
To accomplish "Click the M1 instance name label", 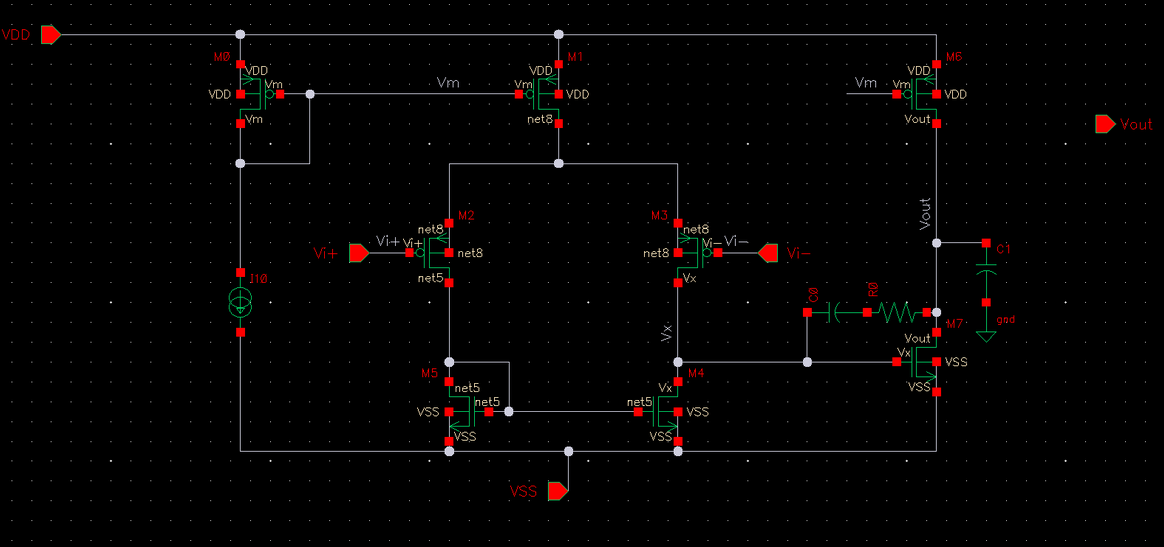I will coord(575,57).
